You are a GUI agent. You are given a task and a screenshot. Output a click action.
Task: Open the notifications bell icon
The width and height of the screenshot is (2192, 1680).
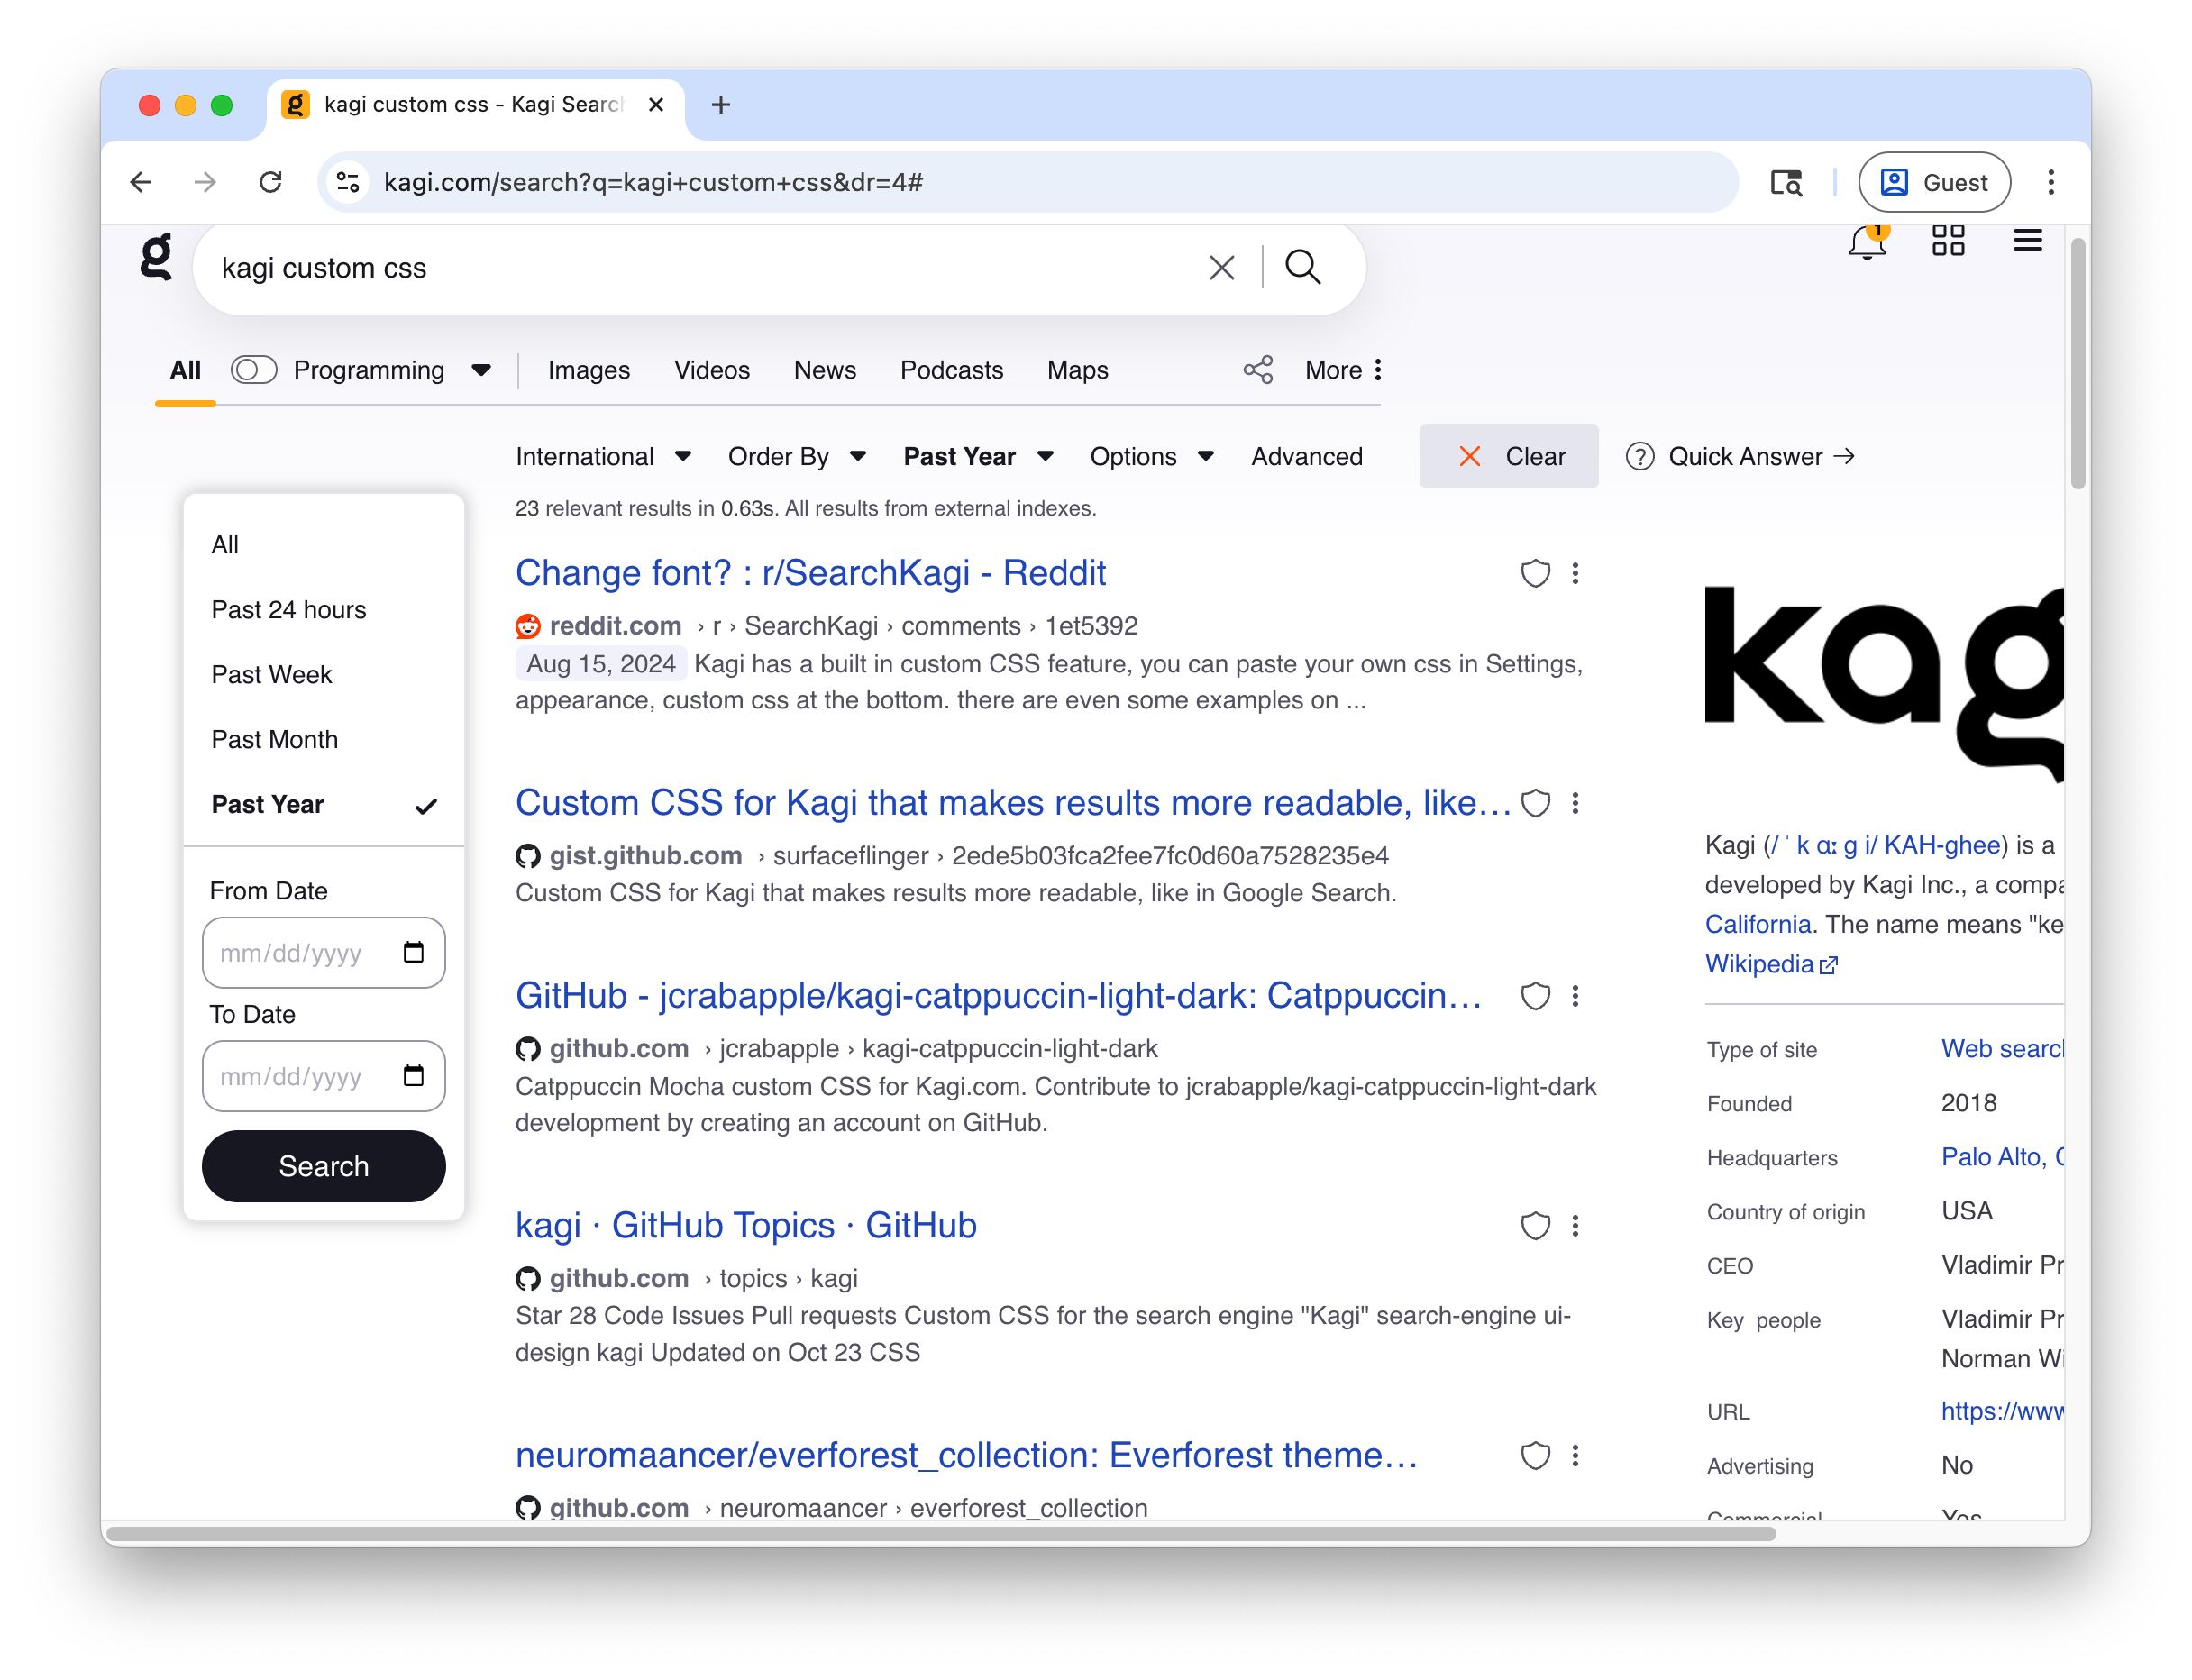coord(1866,243)
